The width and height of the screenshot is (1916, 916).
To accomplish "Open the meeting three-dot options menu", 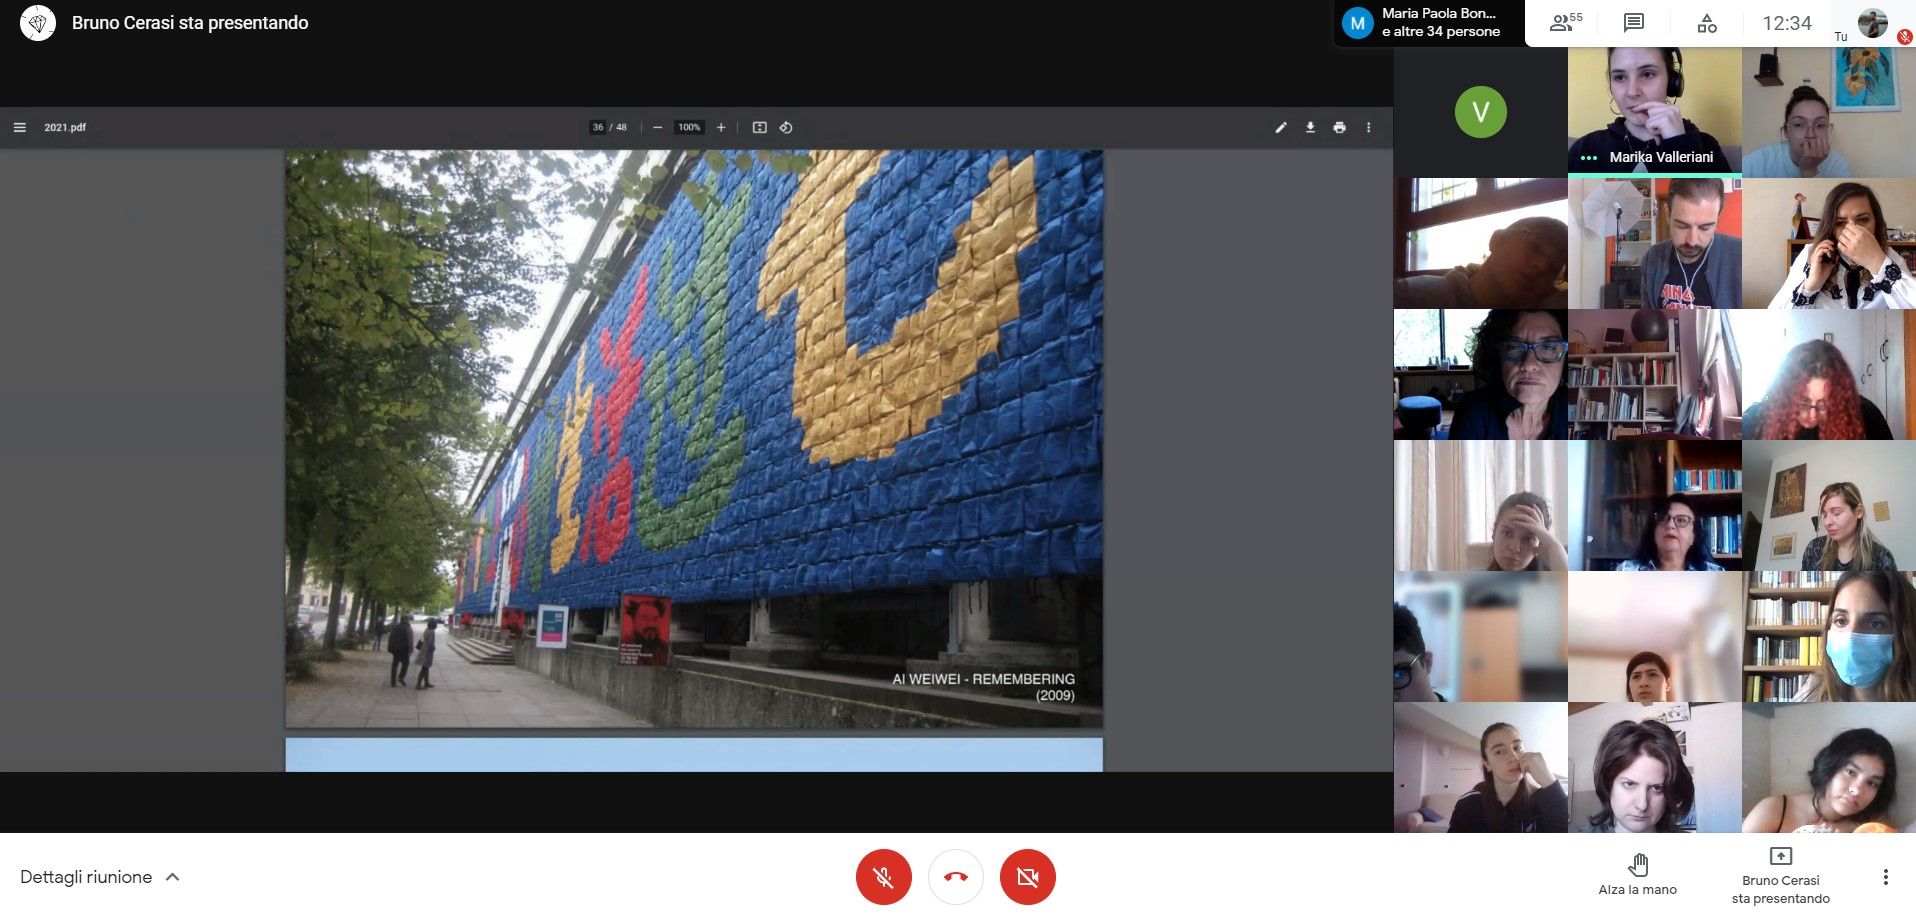I will pyautogui.click(x=1885, y=877).
